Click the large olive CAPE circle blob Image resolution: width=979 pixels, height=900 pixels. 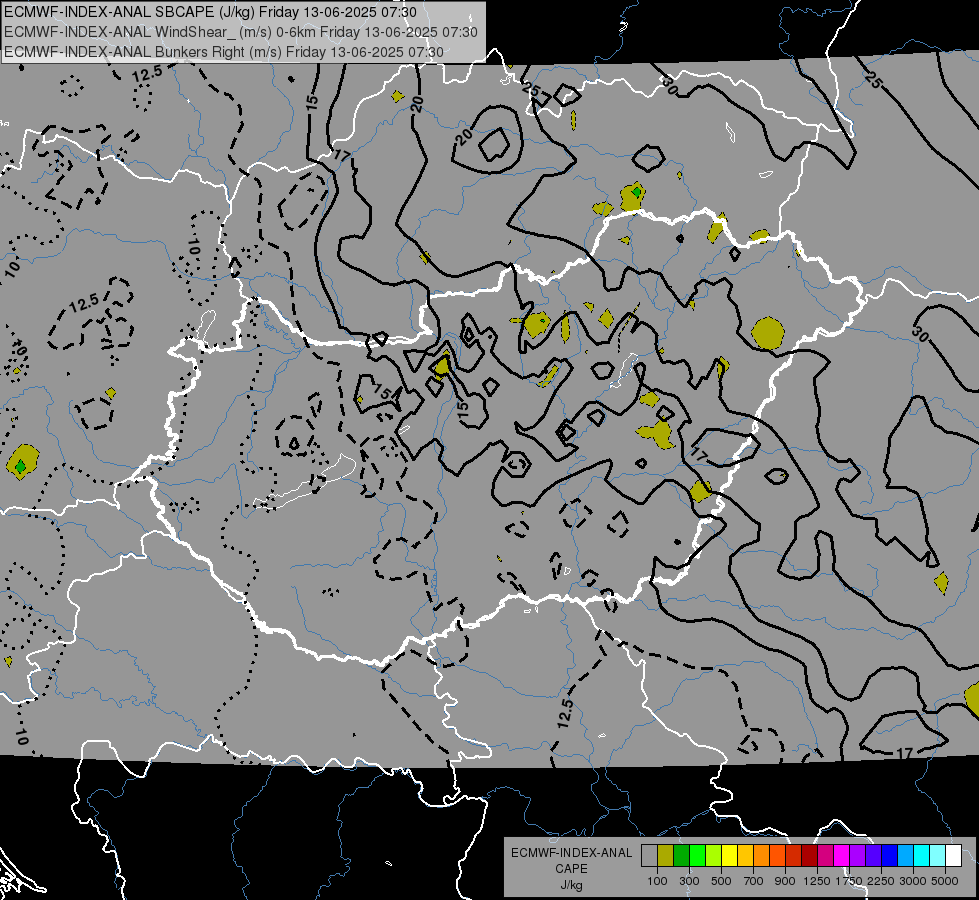[767, 333]
